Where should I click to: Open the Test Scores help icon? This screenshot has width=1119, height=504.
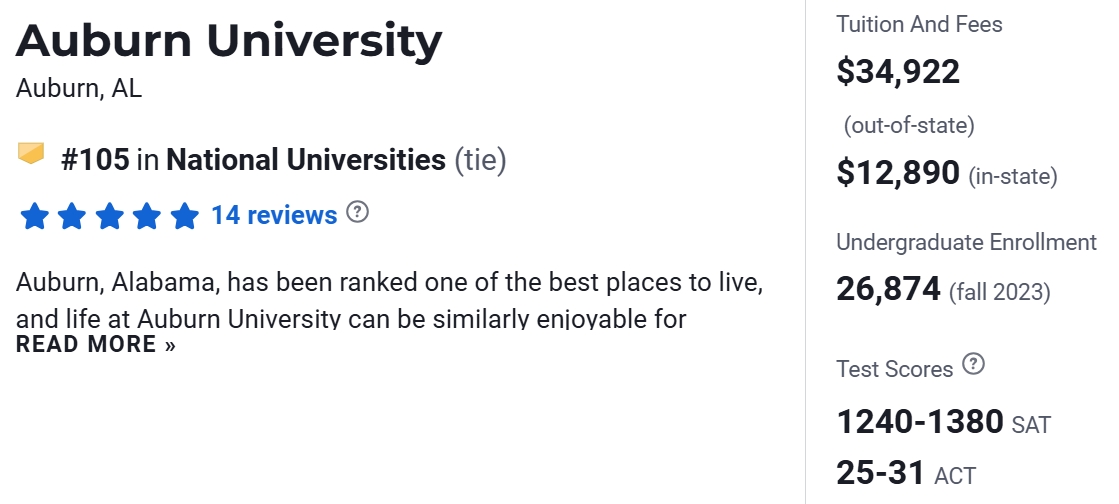click(x=973, y=365)
